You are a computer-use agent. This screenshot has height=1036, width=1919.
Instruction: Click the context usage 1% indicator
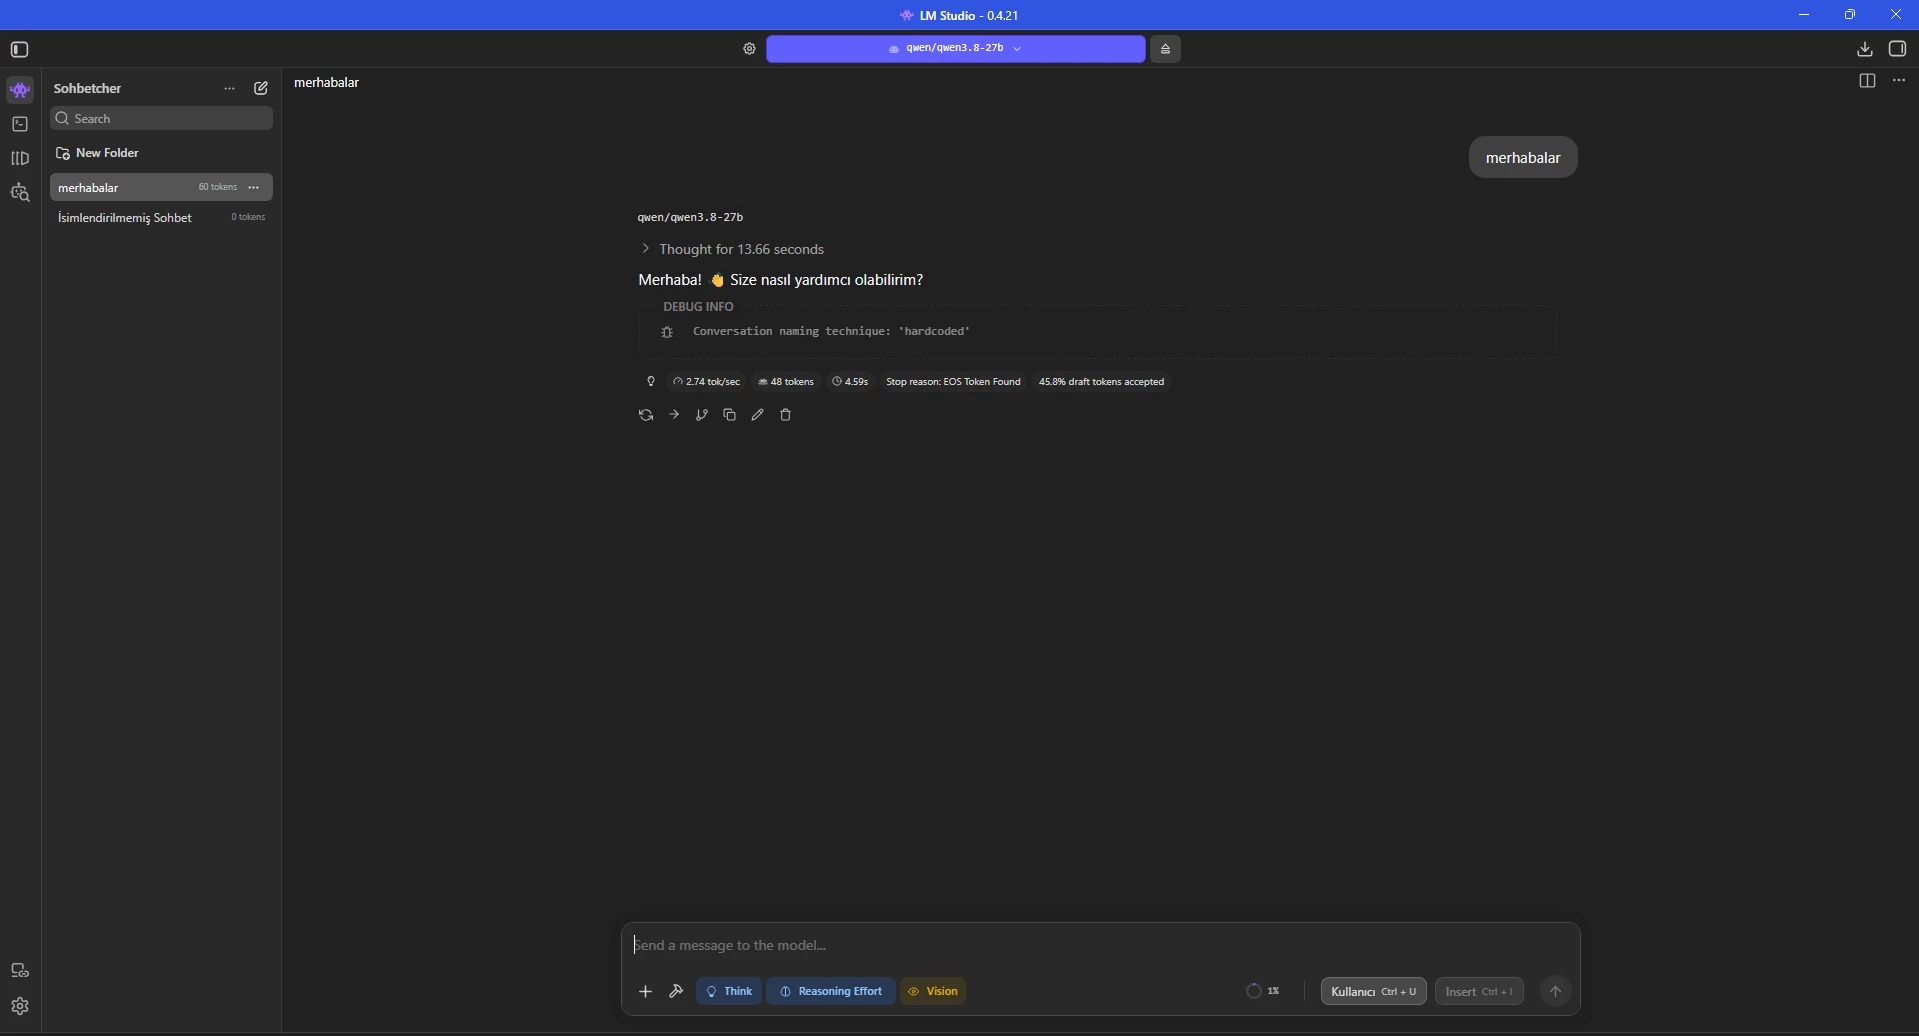click(1263, 992)
